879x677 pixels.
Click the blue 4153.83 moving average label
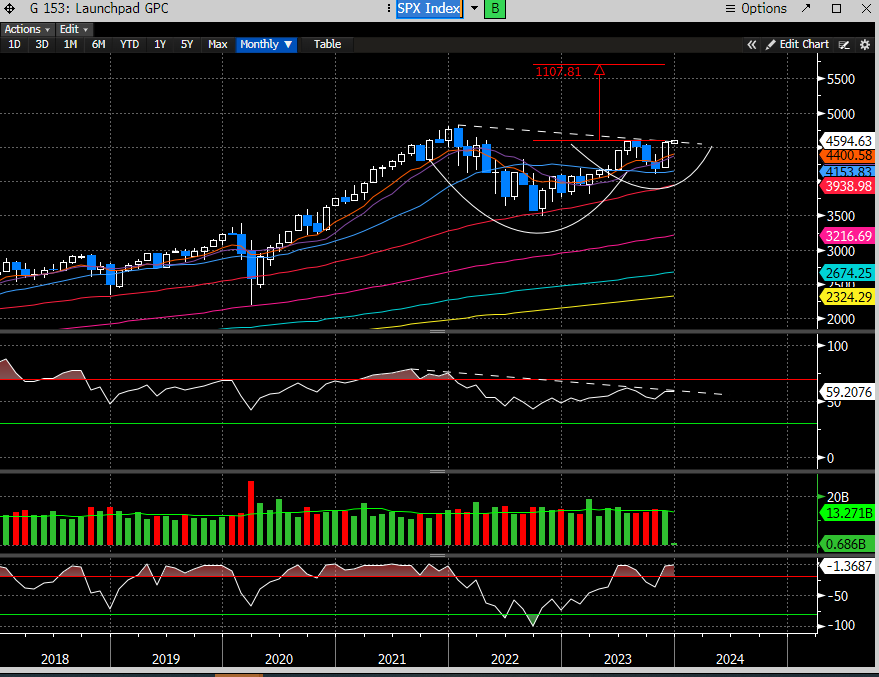[848, 171]
